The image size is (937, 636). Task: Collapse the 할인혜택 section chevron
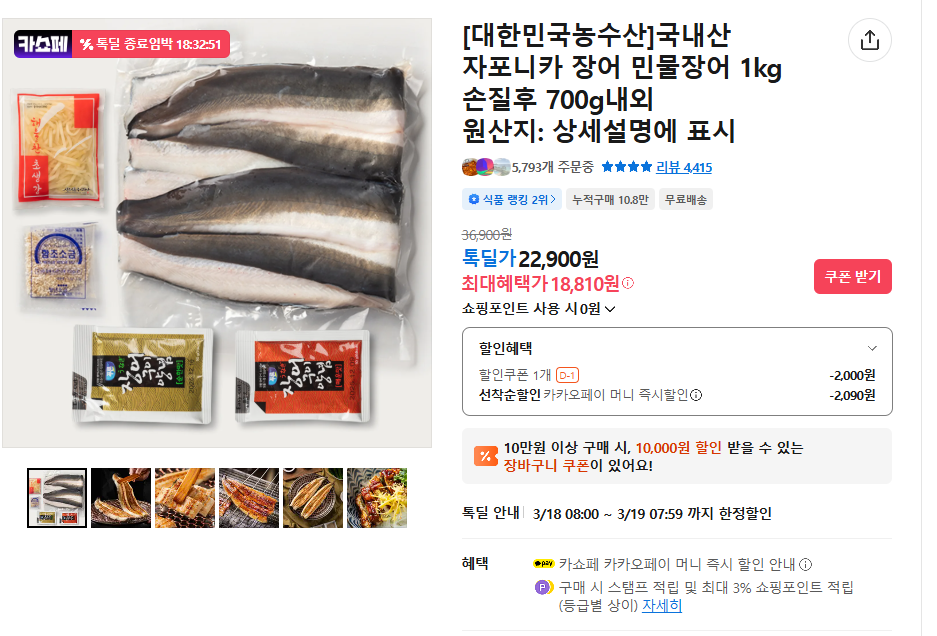click(872, 348)
